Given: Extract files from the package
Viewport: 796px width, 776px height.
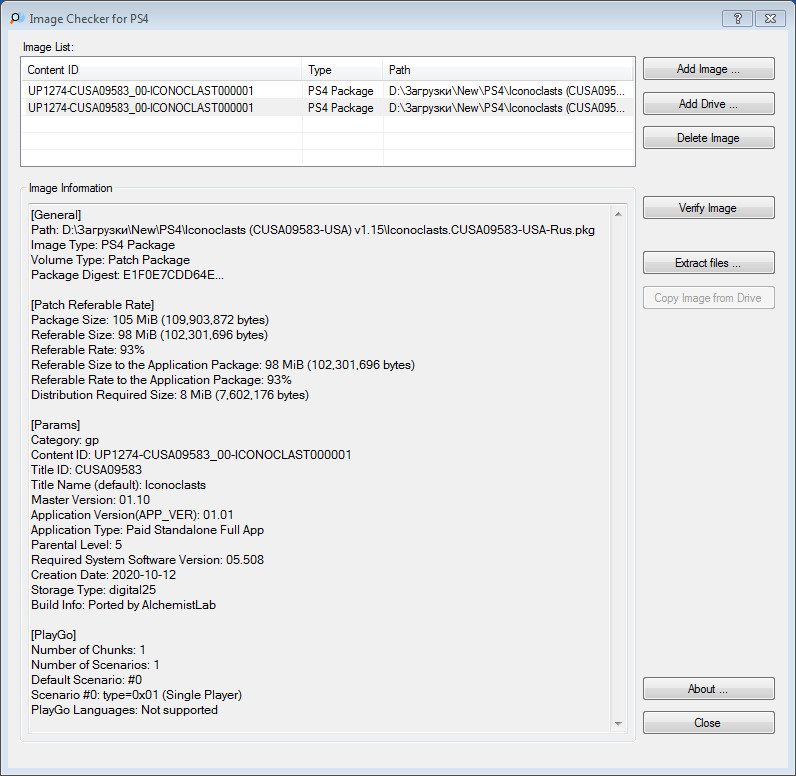Looking at the screenshot, I should (708, 262).
